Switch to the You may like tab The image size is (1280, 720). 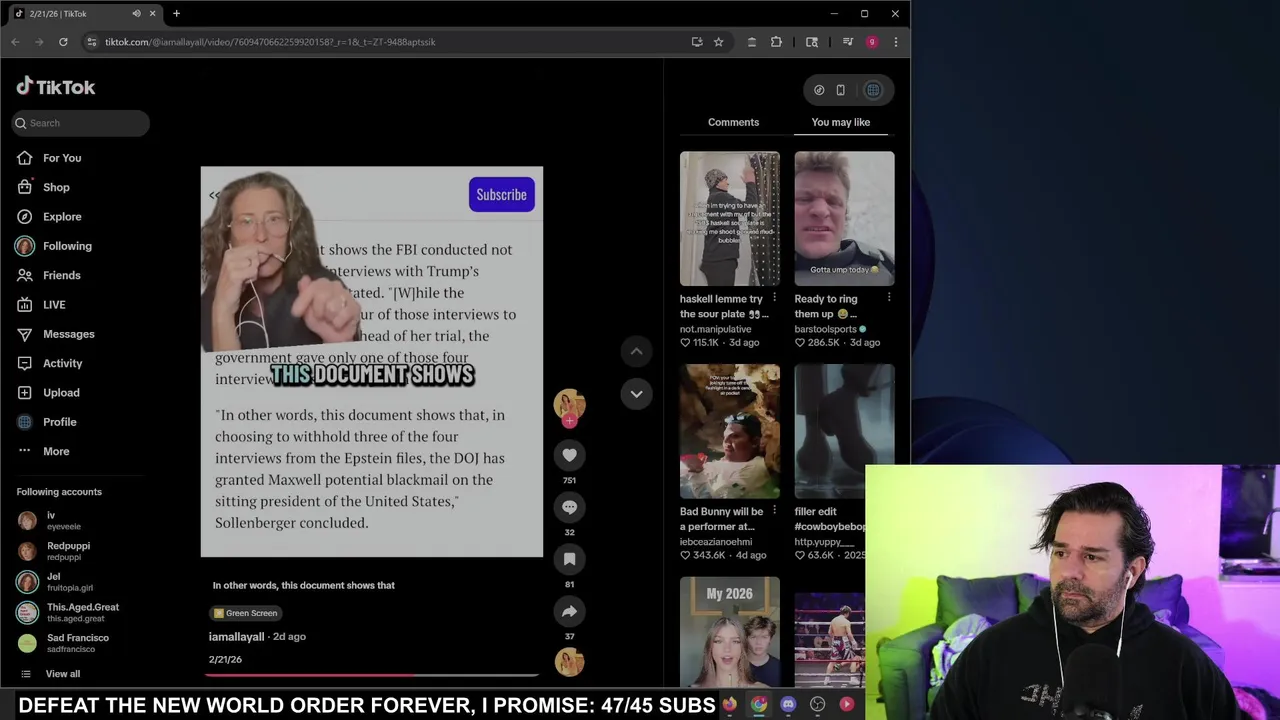click(x=840, y=122)
